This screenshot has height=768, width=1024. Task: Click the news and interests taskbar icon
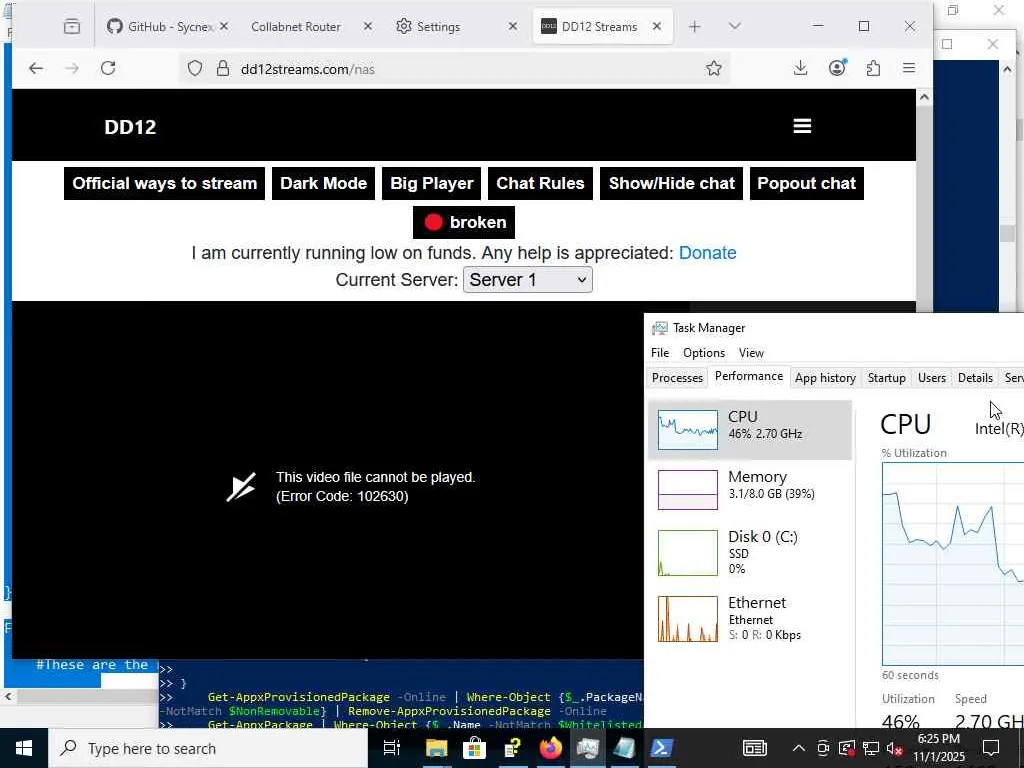(x=754, y=748)
